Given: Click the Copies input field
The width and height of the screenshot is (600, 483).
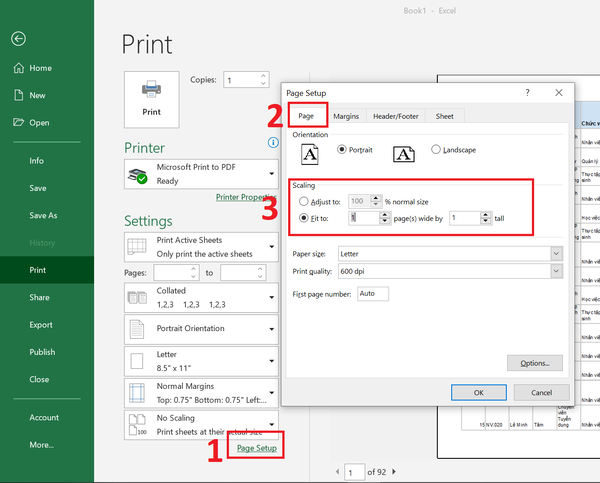Looking at the screenshot, I should click(242, 80).
